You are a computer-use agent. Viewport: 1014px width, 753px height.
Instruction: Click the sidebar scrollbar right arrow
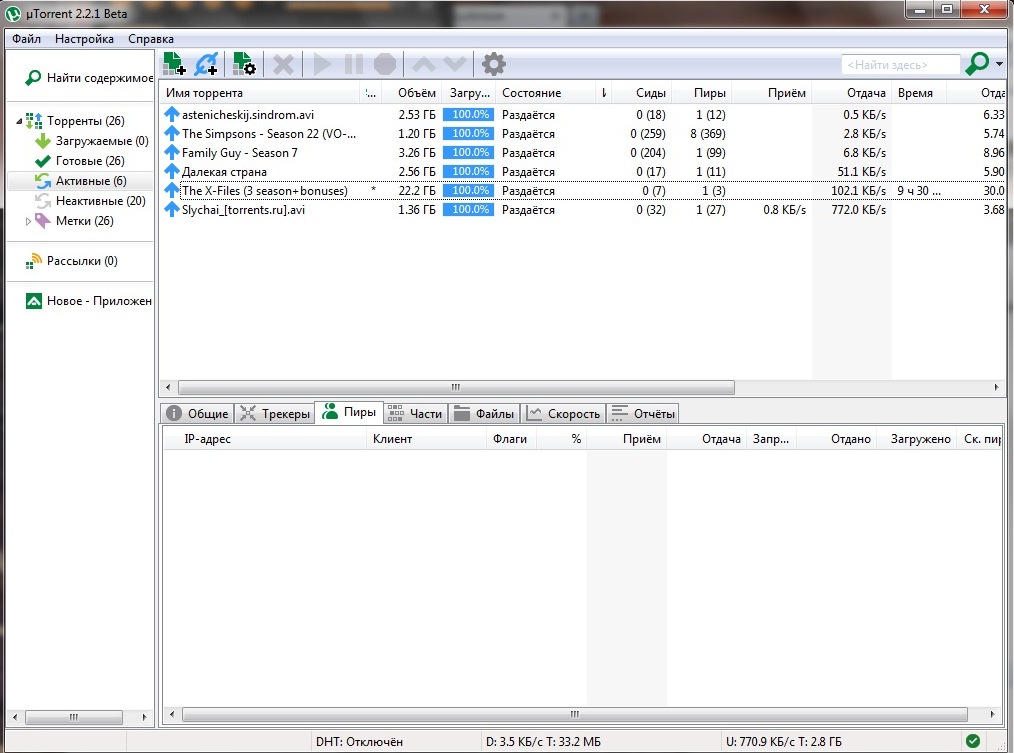tap(144, 717)
